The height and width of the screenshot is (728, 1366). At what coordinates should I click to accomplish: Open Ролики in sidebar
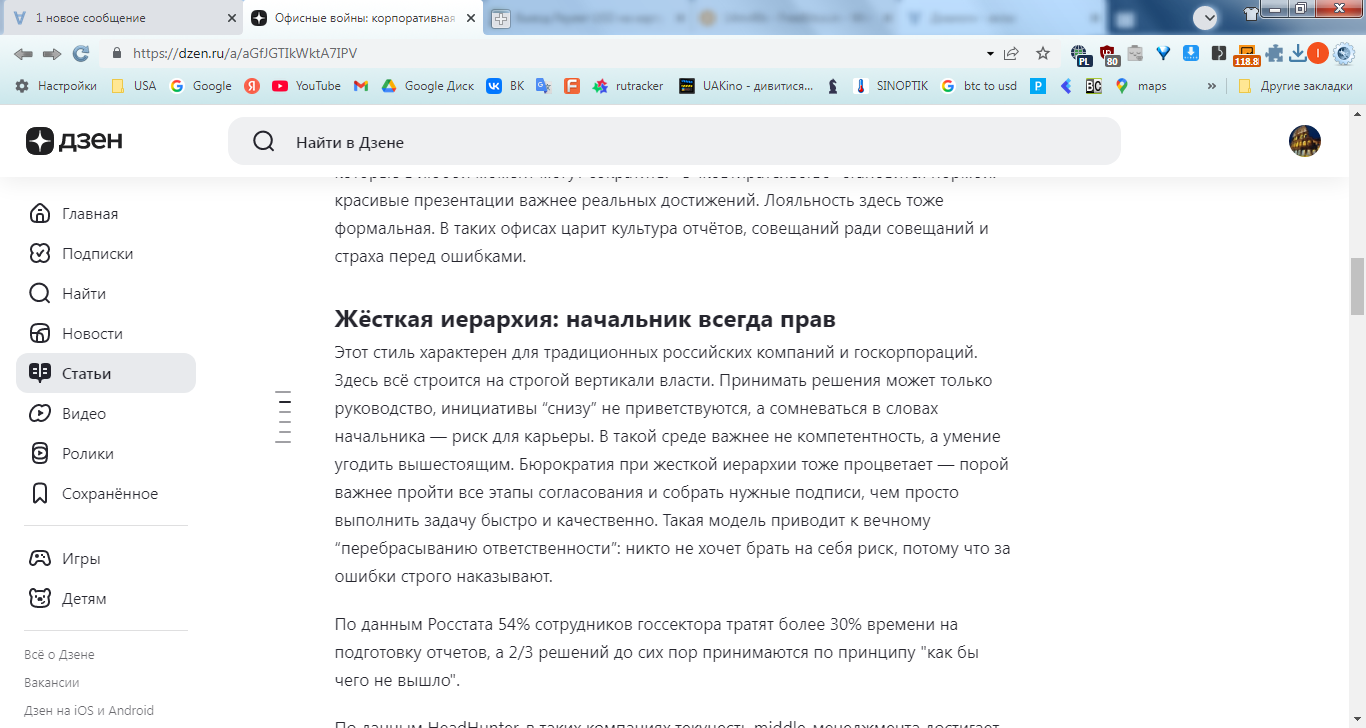click(106, 454)
